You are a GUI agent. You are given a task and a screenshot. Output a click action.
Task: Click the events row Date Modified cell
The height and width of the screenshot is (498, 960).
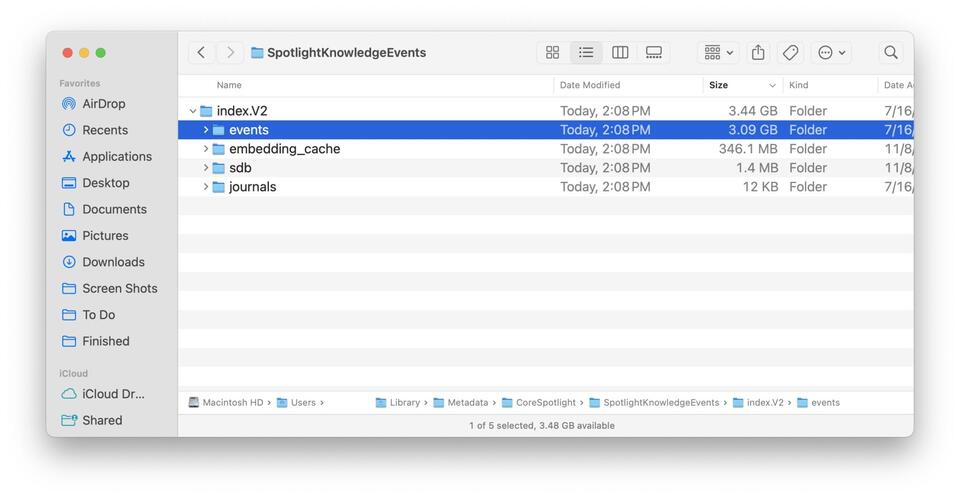click(x=605, y=130)
